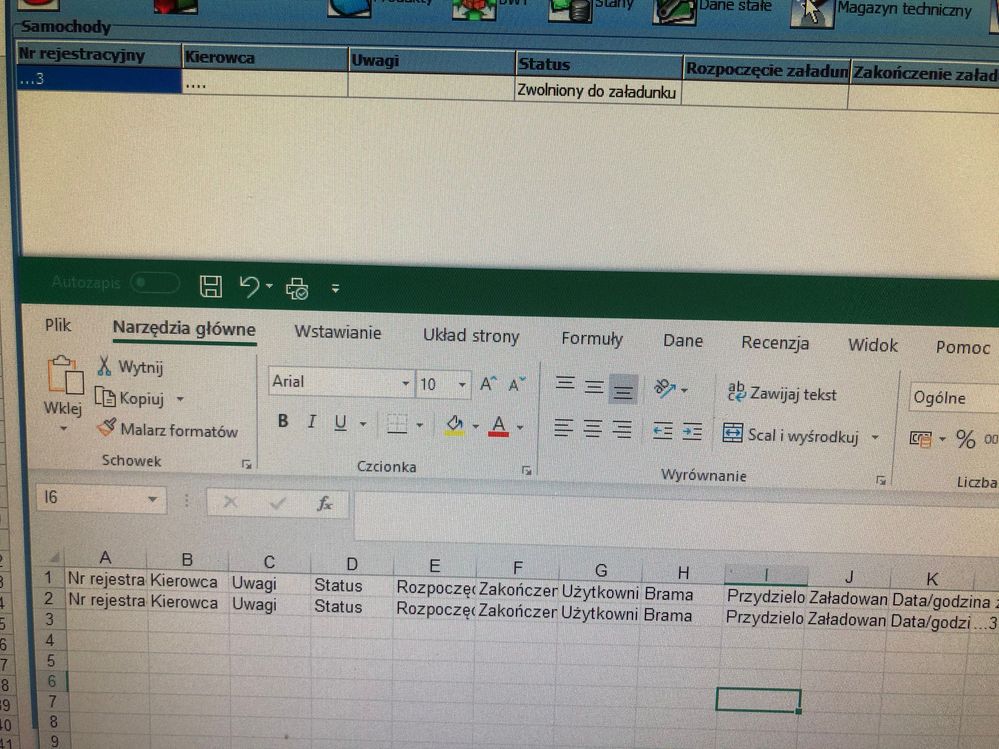Toggle bold formatting
Screen dimensions: 999x749
[283, 420]
